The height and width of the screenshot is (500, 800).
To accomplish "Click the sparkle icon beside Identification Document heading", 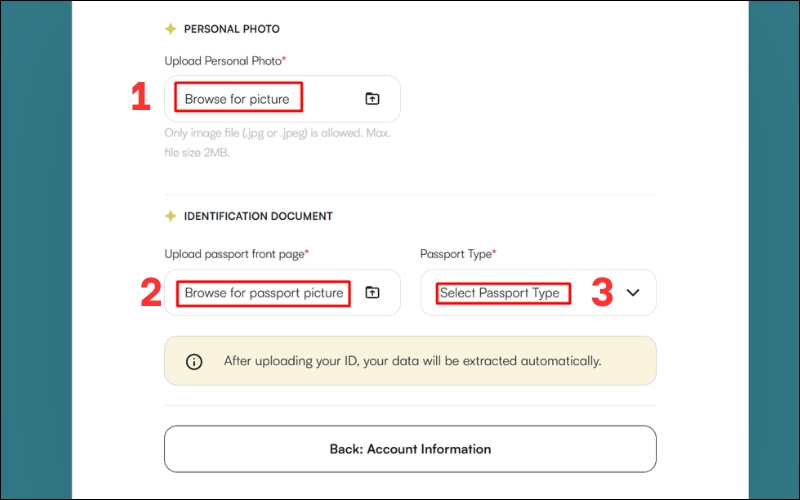I will [x=170, y=216].
